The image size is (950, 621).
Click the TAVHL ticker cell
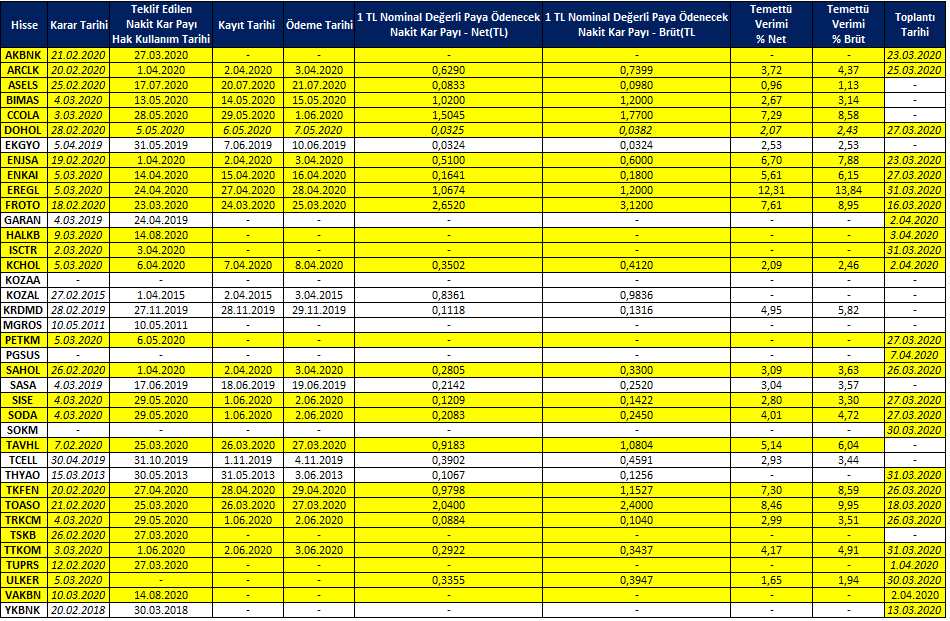[x=24, y=445]
